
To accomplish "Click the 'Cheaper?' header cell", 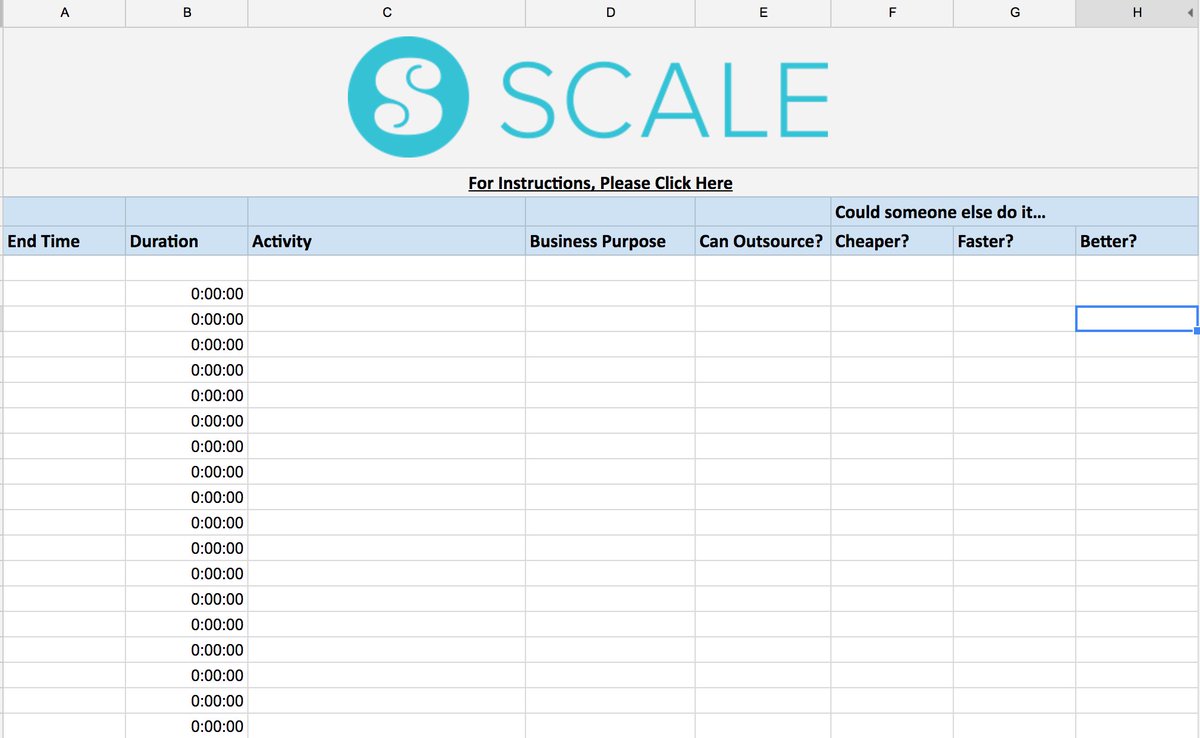I will (x=892, y=241).
